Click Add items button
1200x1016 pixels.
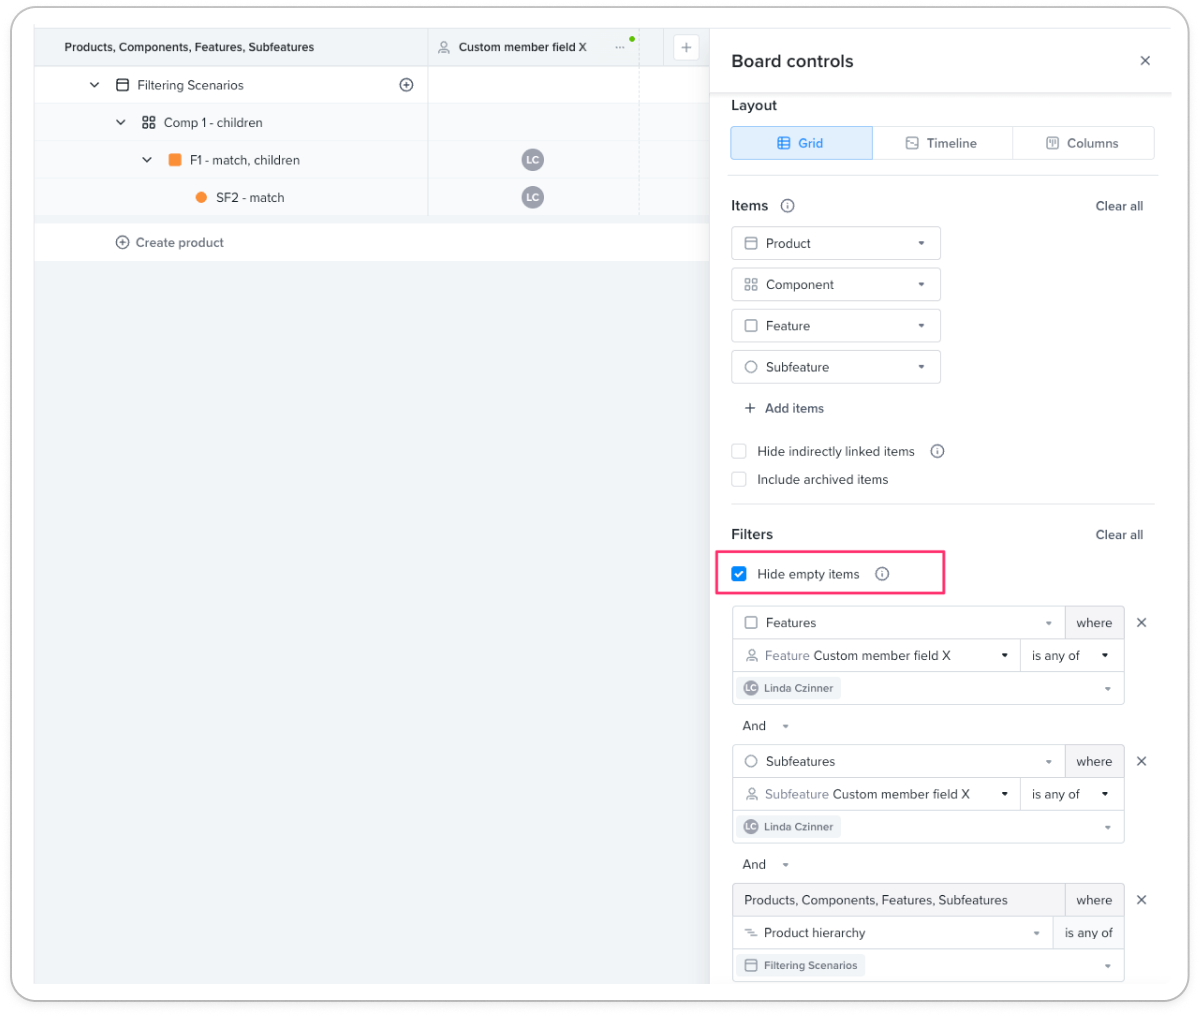[x=784, y=408]
